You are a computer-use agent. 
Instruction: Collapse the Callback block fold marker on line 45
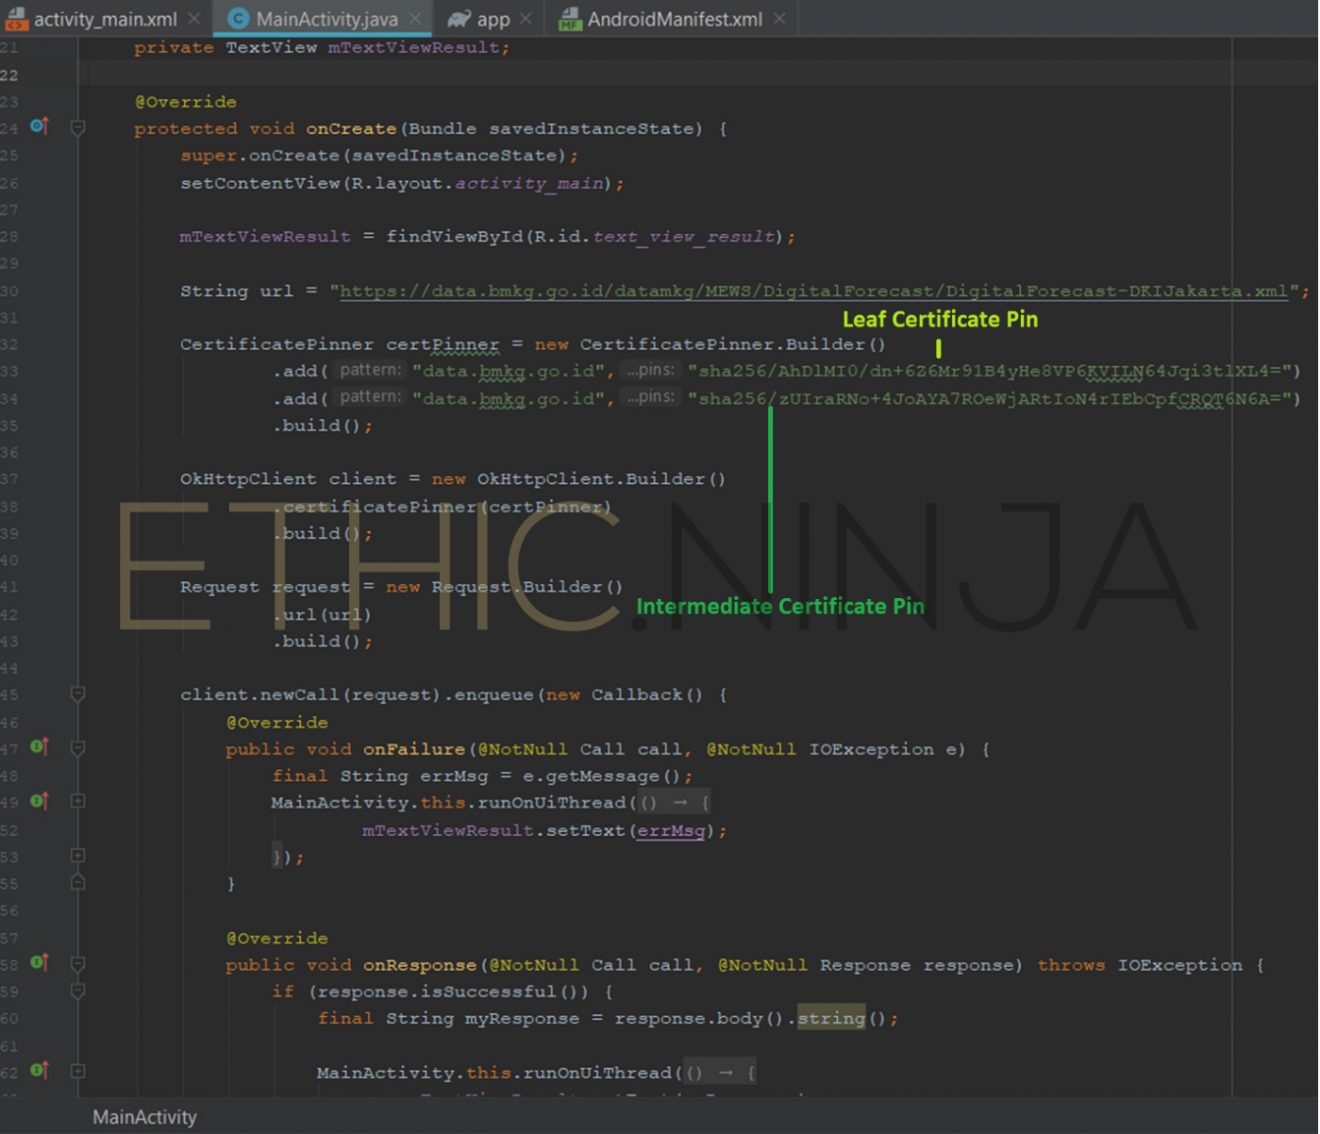click(78, 694)
